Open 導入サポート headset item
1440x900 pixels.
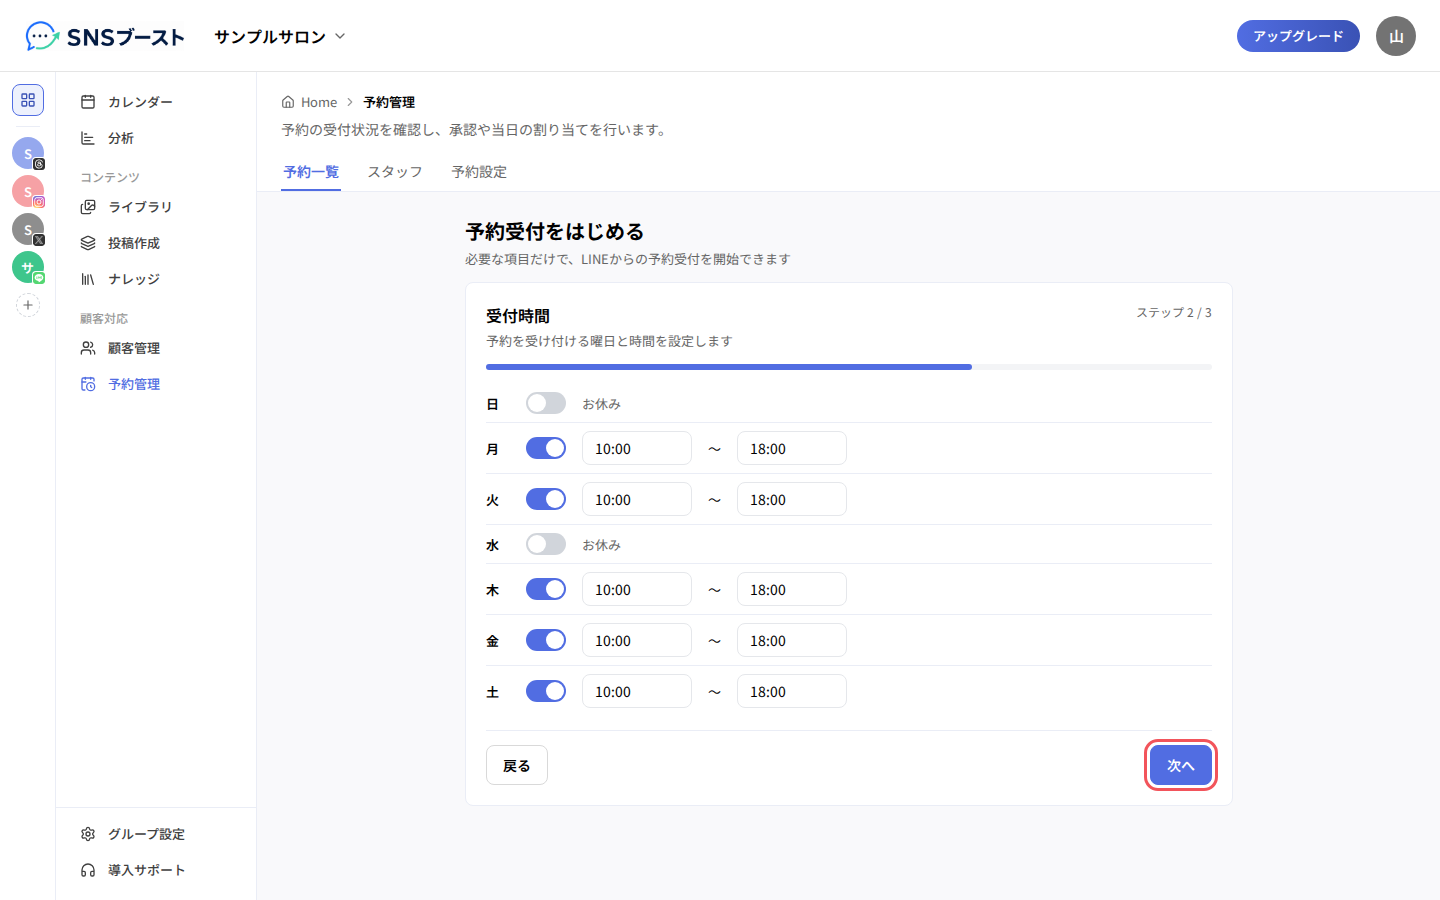pos(156,870)
